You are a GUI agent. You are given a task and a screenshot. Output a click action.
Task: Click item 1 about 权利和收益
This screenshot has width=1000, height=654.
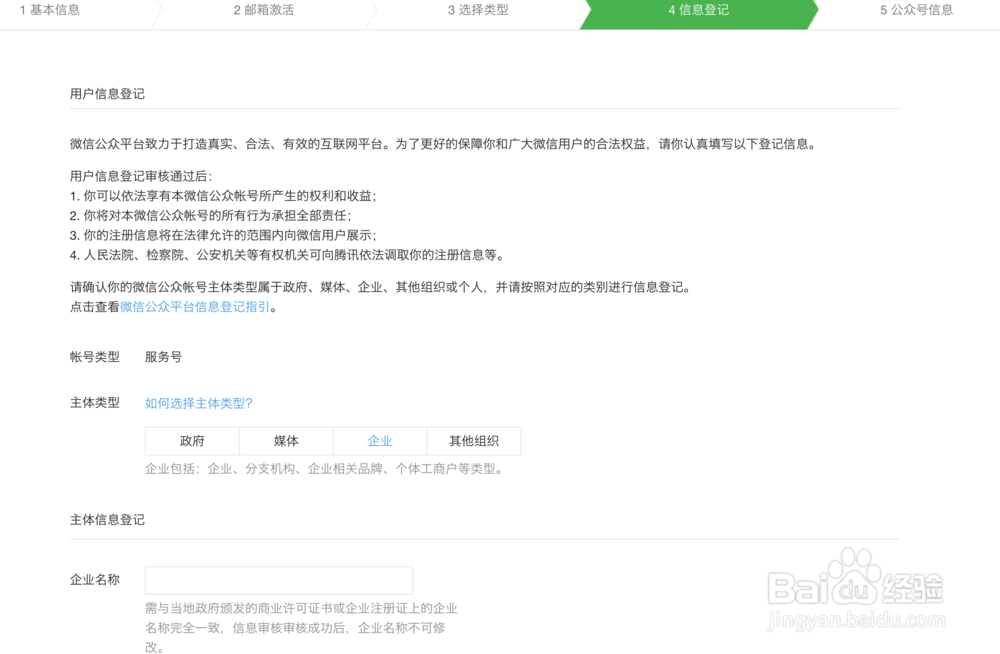pyautogui.click(x=223, y=196)
